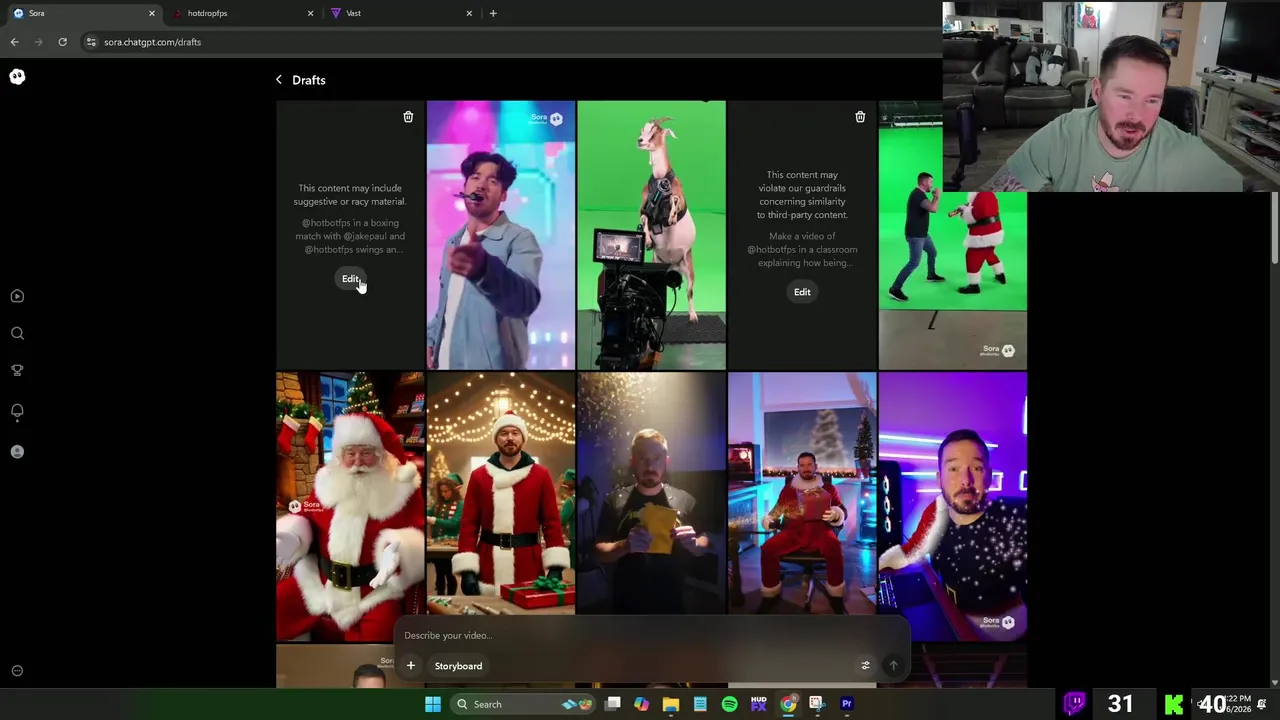Click the @hotbotfps boxing match prompt text

(x=350, y=236)
